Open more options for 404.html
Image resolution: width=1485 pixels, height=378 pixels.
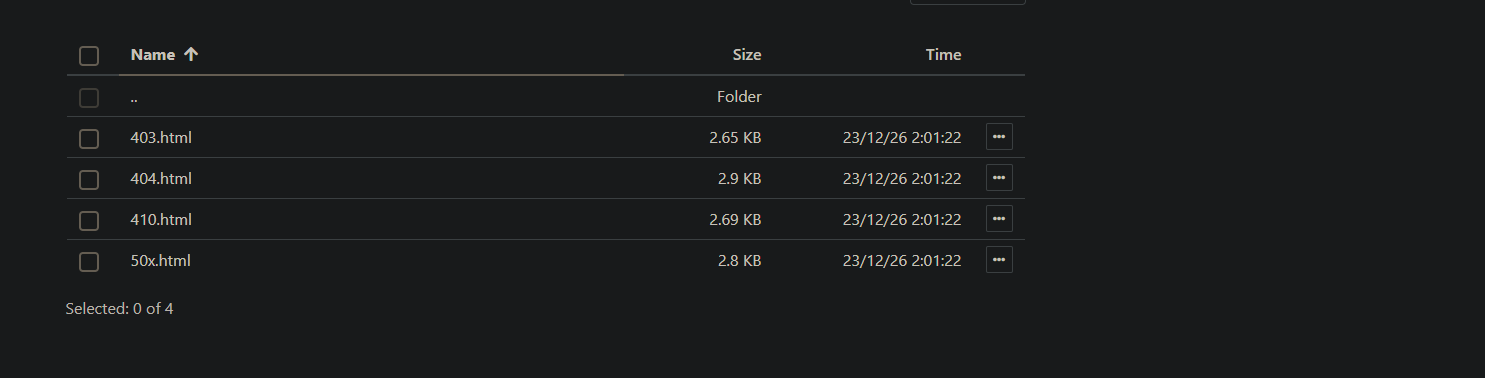(999, 178)
